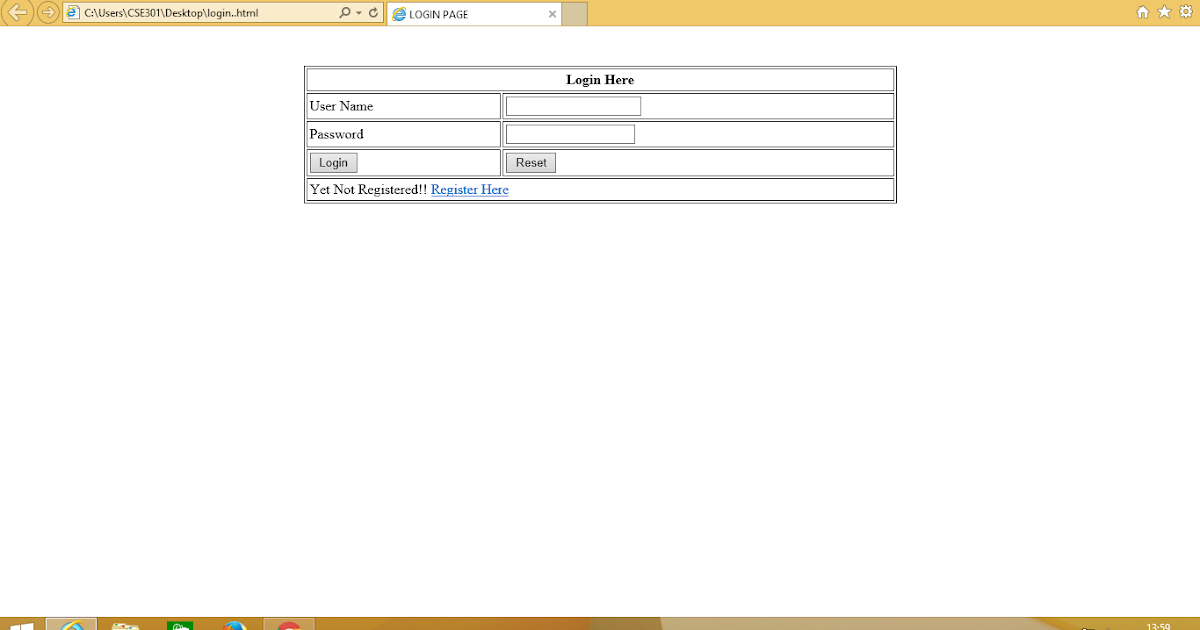Click inside the Password field
This screenshot has height=630, width=1200.
pos(570,133)
